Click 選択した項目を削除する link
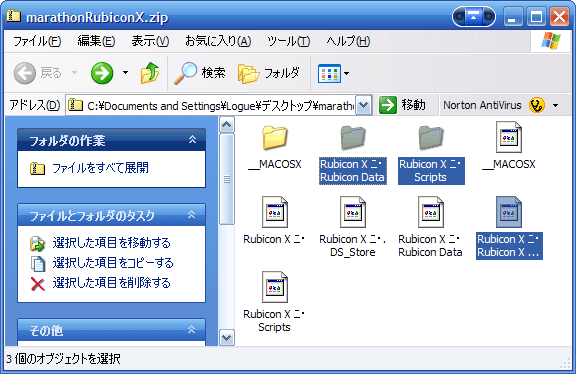Image resolution: width=576 pixels, height=374 pixels. point(111,283)
